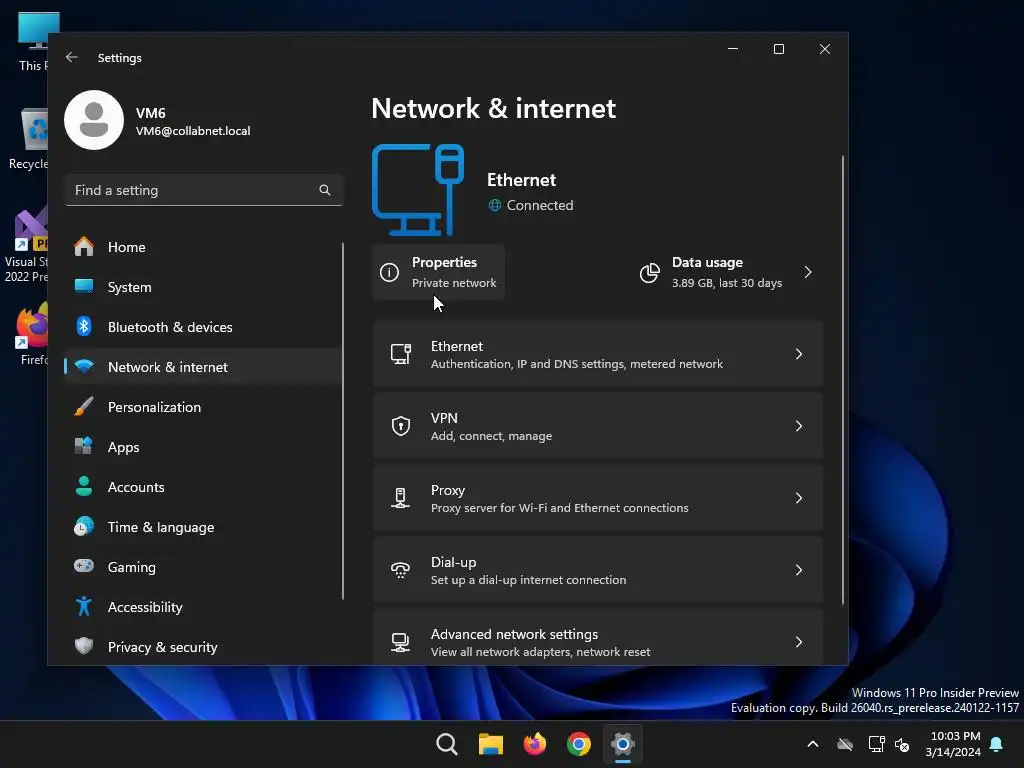Click the Privacy & security shield icon
This screenshot has height=768, width=1024.
(84, 647)
